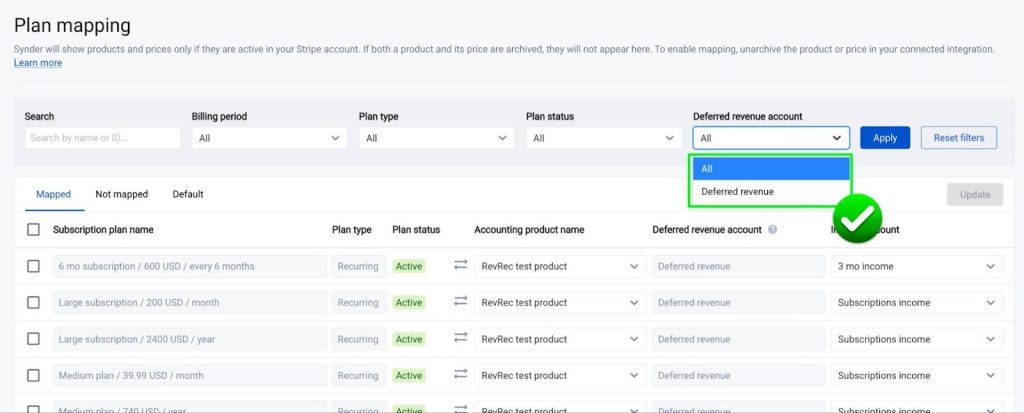Click the Search by name or ID field
Viewport: 1024px width, 413px height.
(x=102, y=138)
